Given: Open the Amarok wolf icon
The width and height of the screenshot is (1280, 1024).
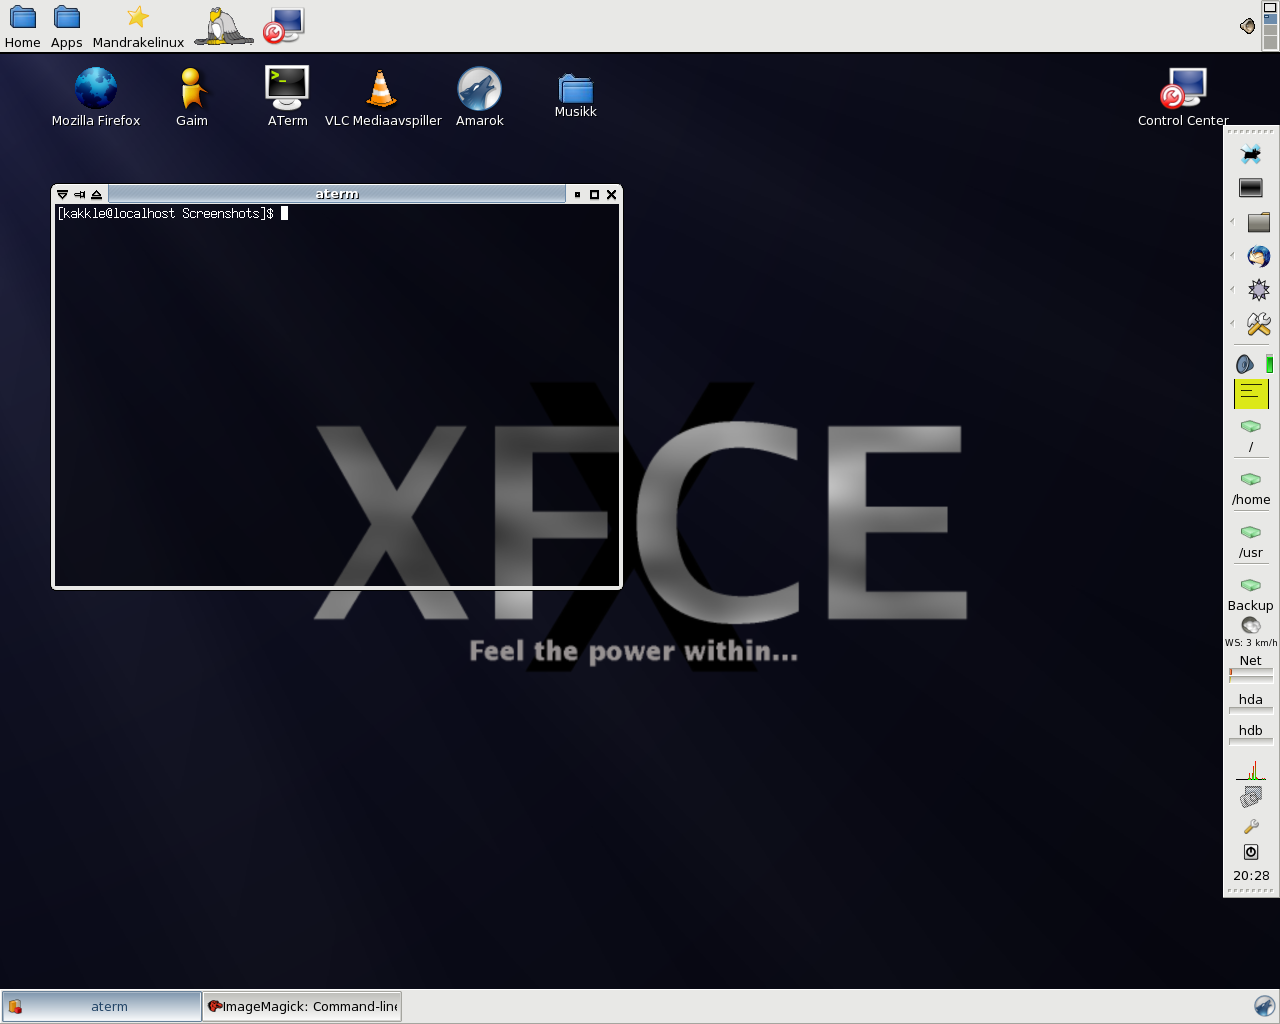Looking at the screenshot, I should [x=480, y=97].
